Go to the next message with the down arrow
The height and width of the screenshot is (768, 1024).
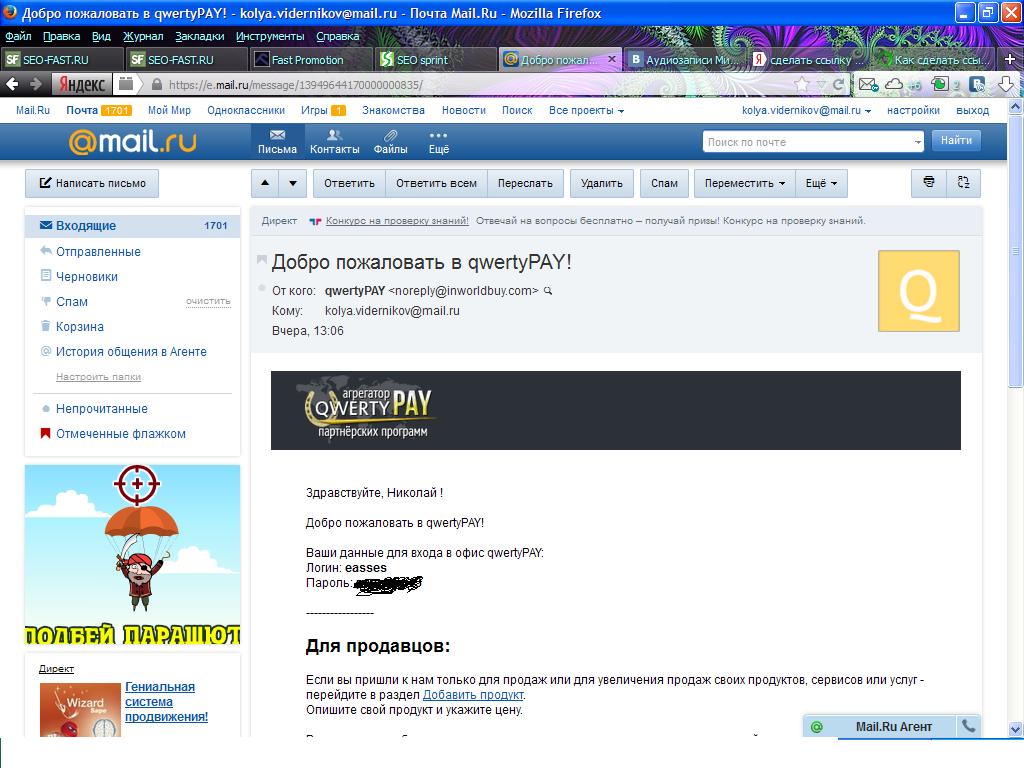pos(293,184)
